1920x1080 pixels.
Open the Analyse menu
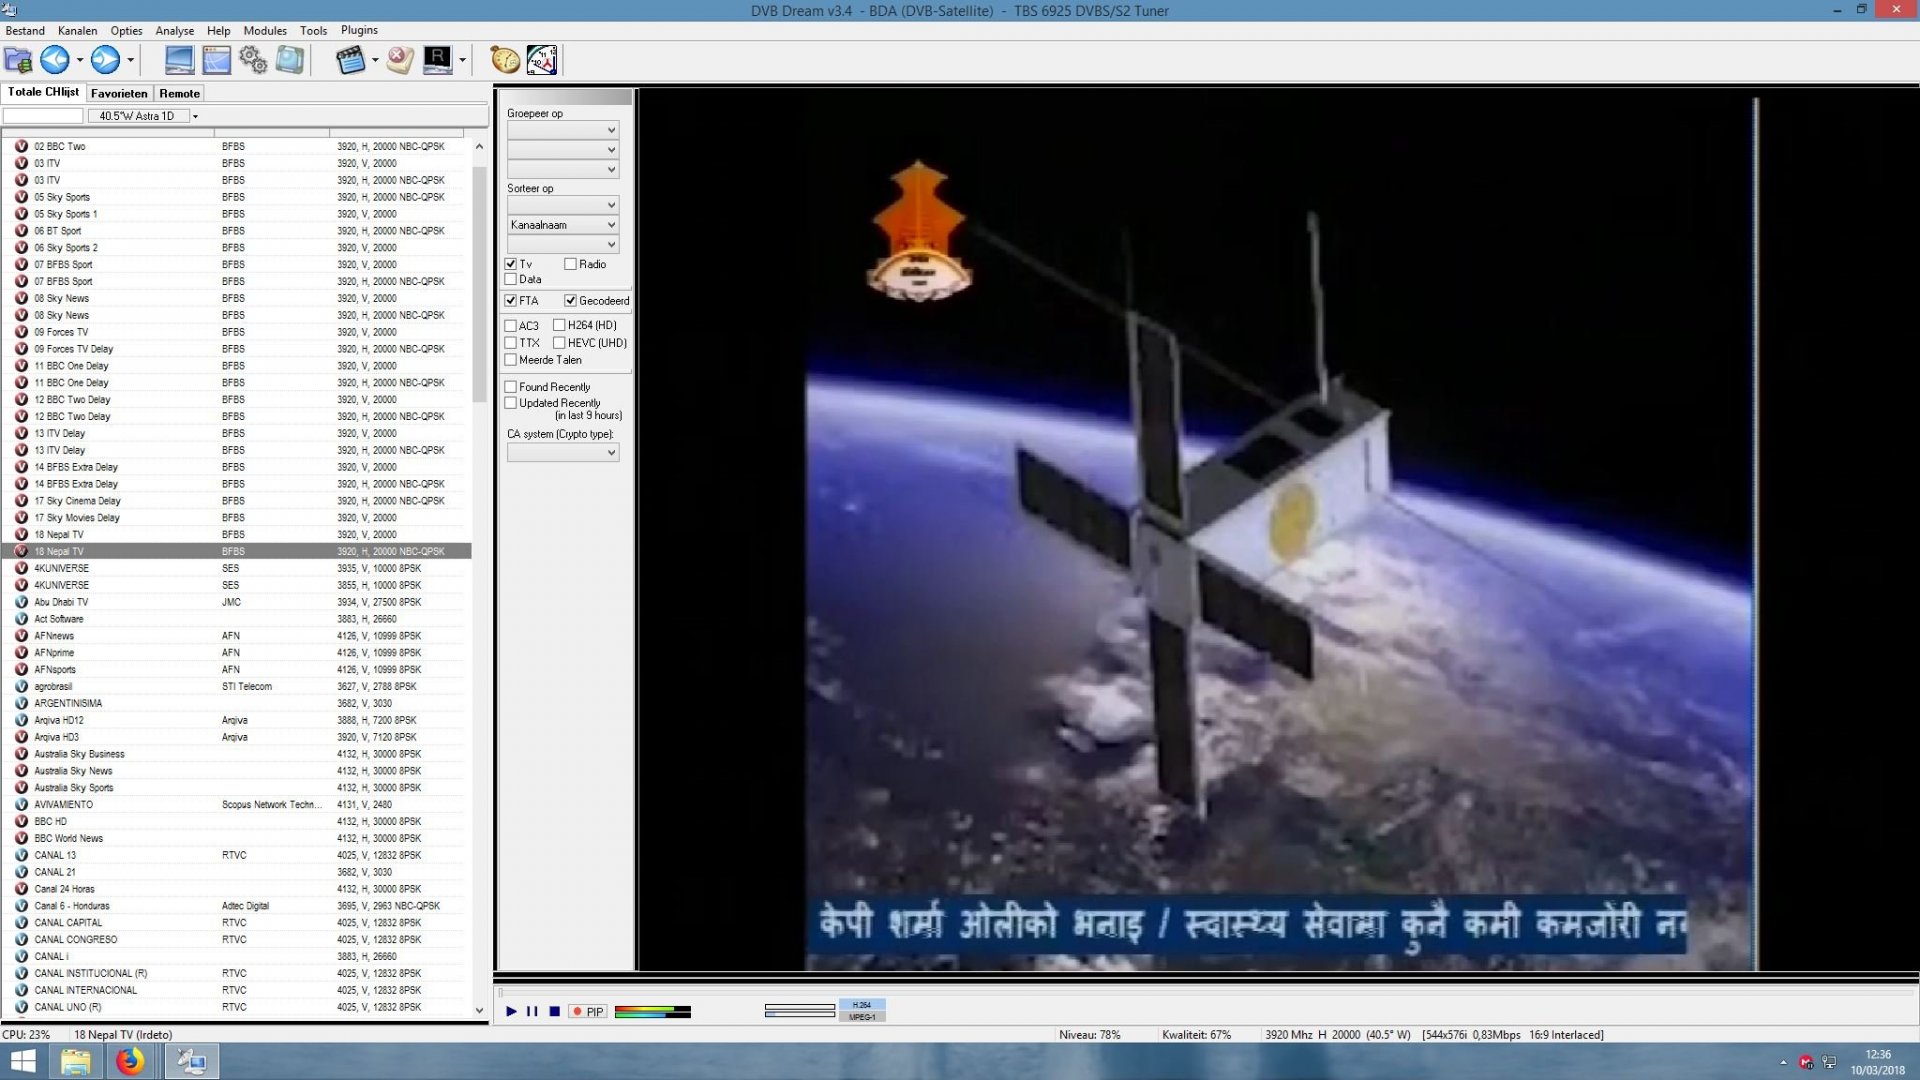point(174,30)
